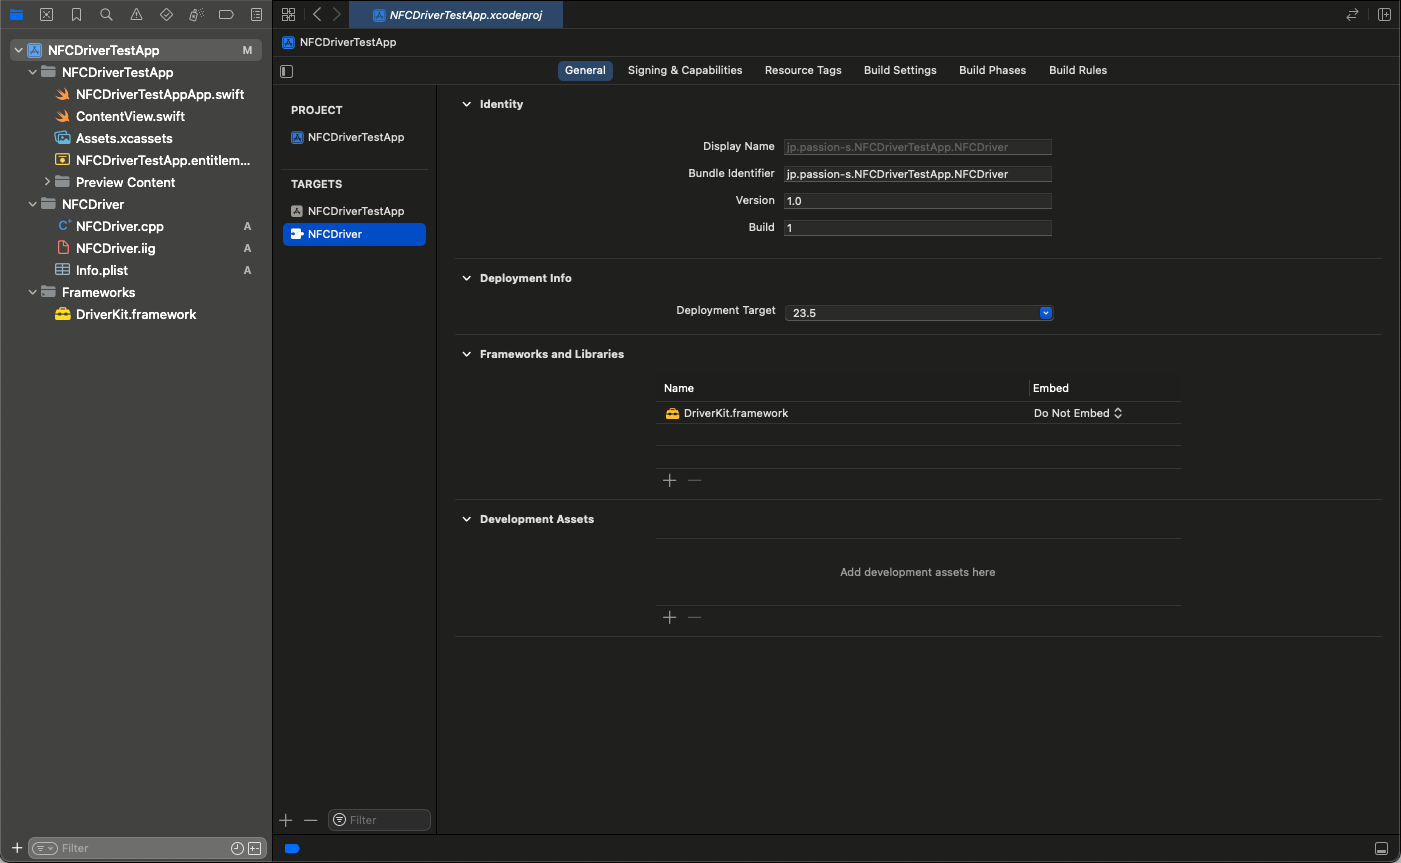
Task: Open the Find navigator magnifier icon
Action: [x=106, y=15]
